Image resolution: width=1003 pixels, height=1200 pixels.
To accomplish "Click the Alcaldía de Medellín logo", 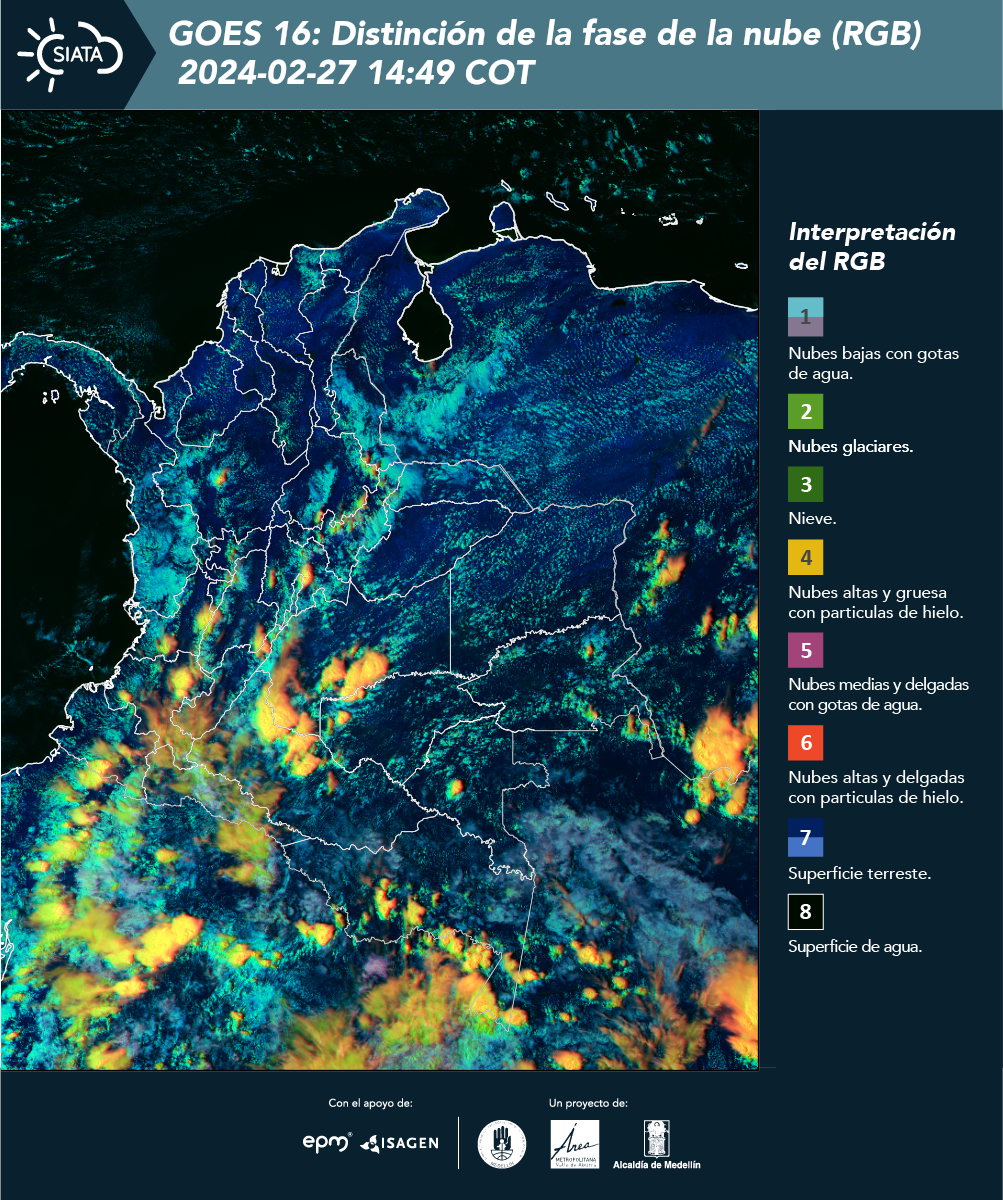I will [656, 1144].
